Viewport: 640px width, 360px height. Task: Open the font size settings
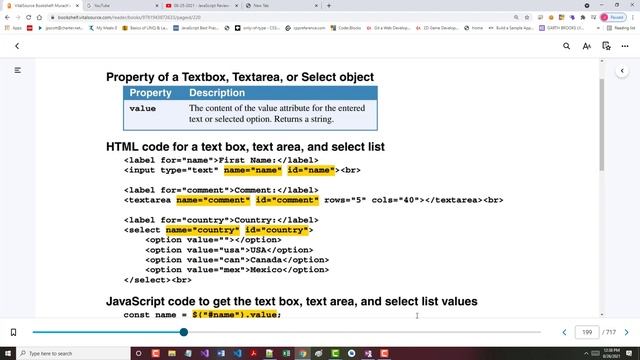point(587,46)
